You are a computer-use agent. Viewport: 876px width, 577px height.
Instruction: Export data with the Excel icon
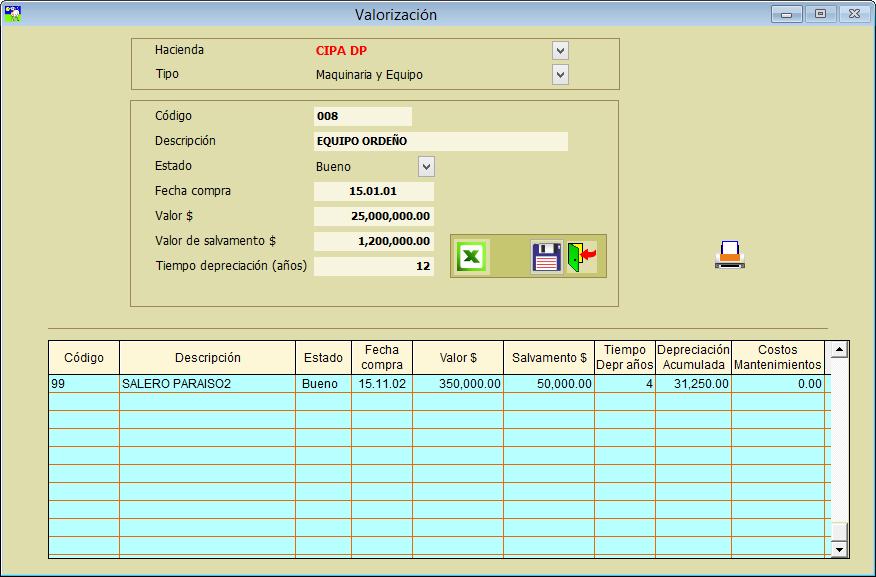pos(472,257)
